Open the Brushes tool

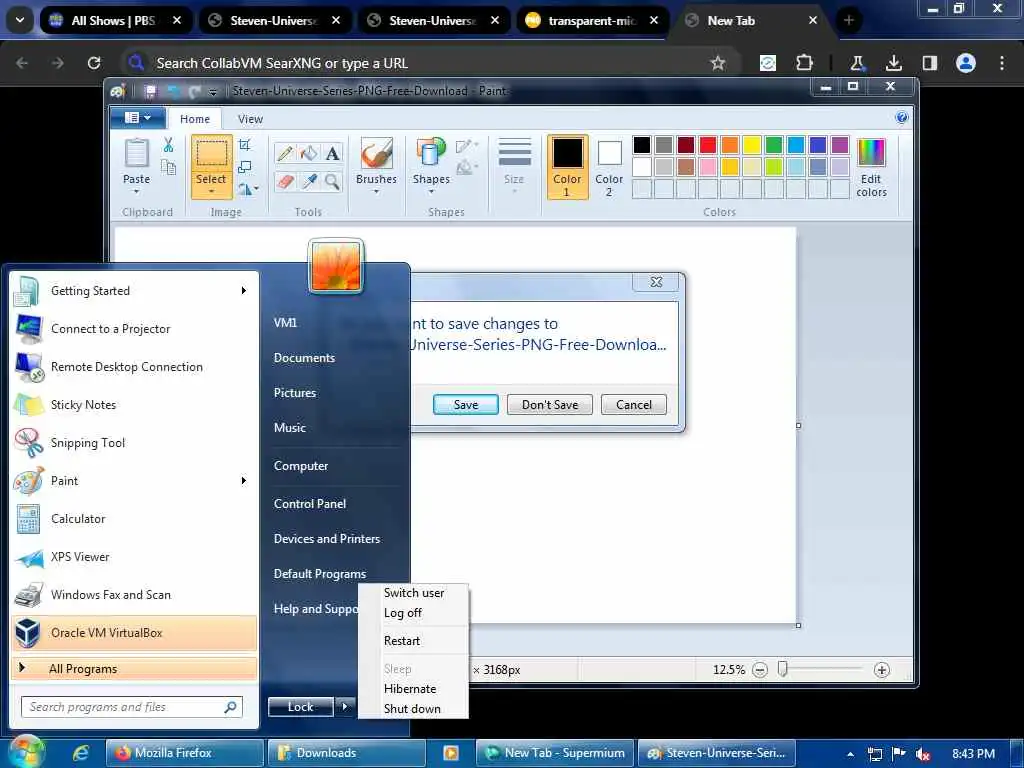tap(376, 166)
